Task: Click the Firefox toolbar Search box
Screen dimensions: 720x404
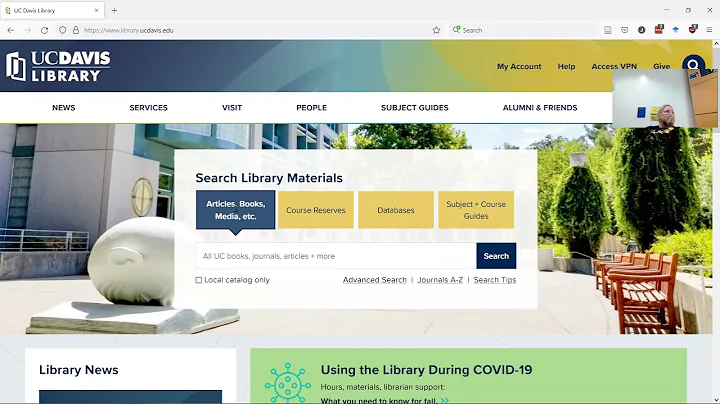Action: click(522, 30)
